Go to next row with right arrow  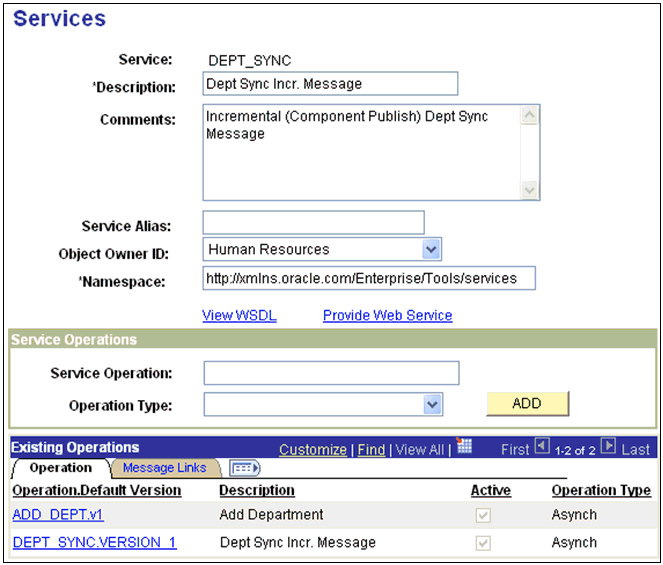coord(608,447)
